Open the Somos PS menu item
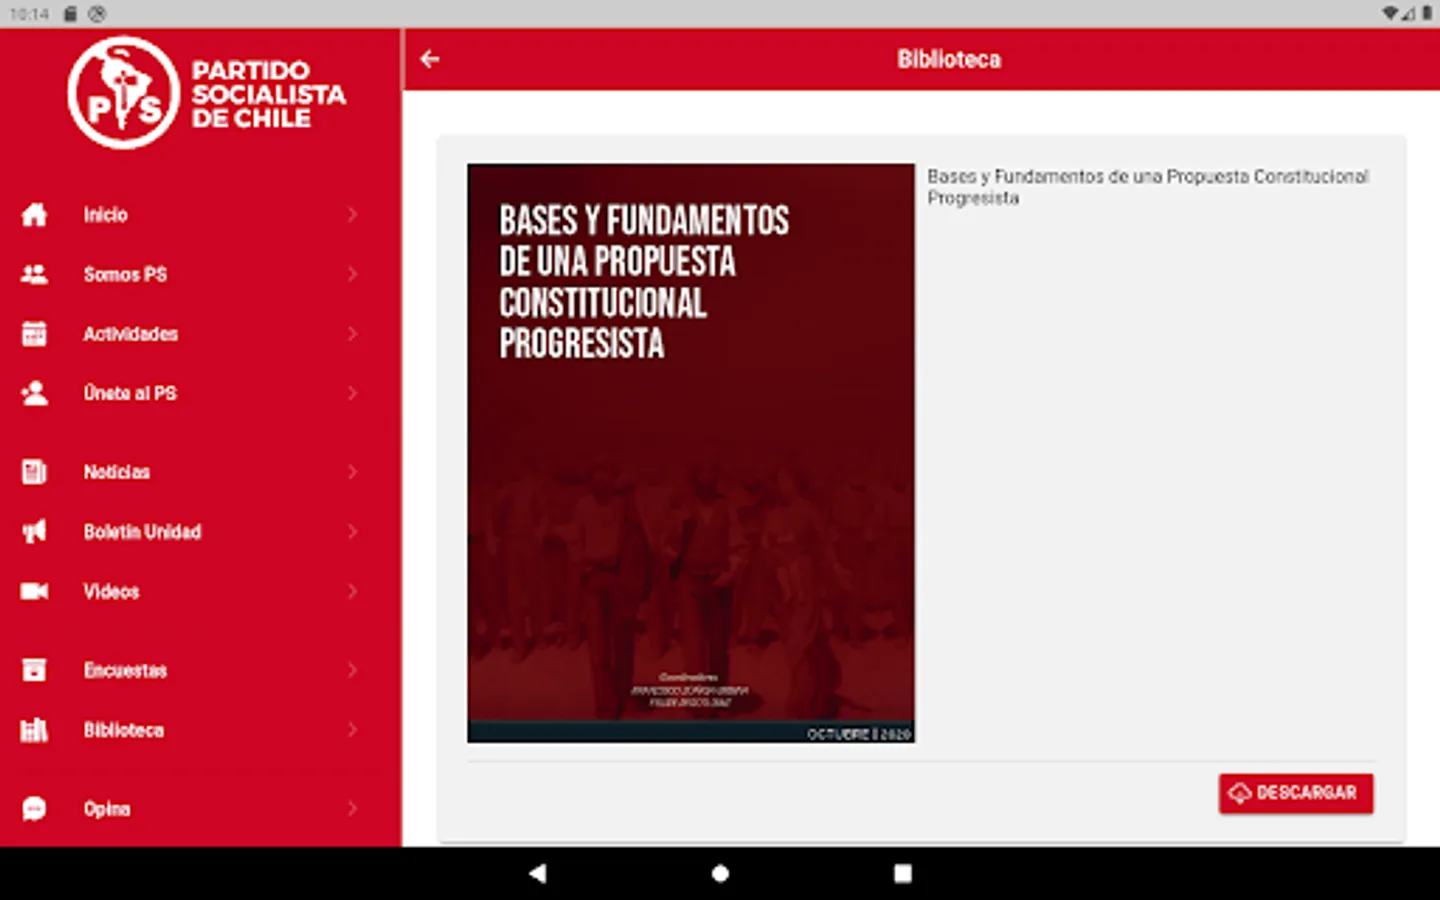1440x900 pixels. click(200, 274)
